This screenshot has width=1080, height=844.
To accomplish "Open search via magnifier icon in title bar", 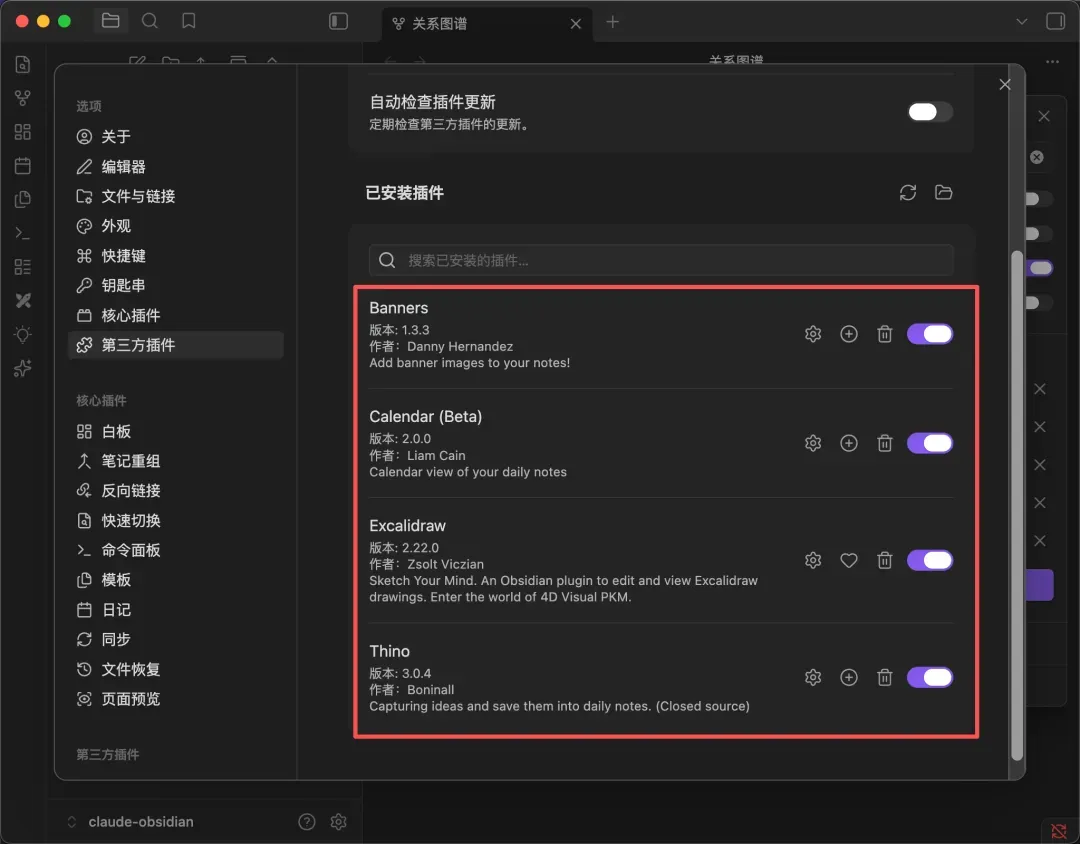I will pos(149,21).
